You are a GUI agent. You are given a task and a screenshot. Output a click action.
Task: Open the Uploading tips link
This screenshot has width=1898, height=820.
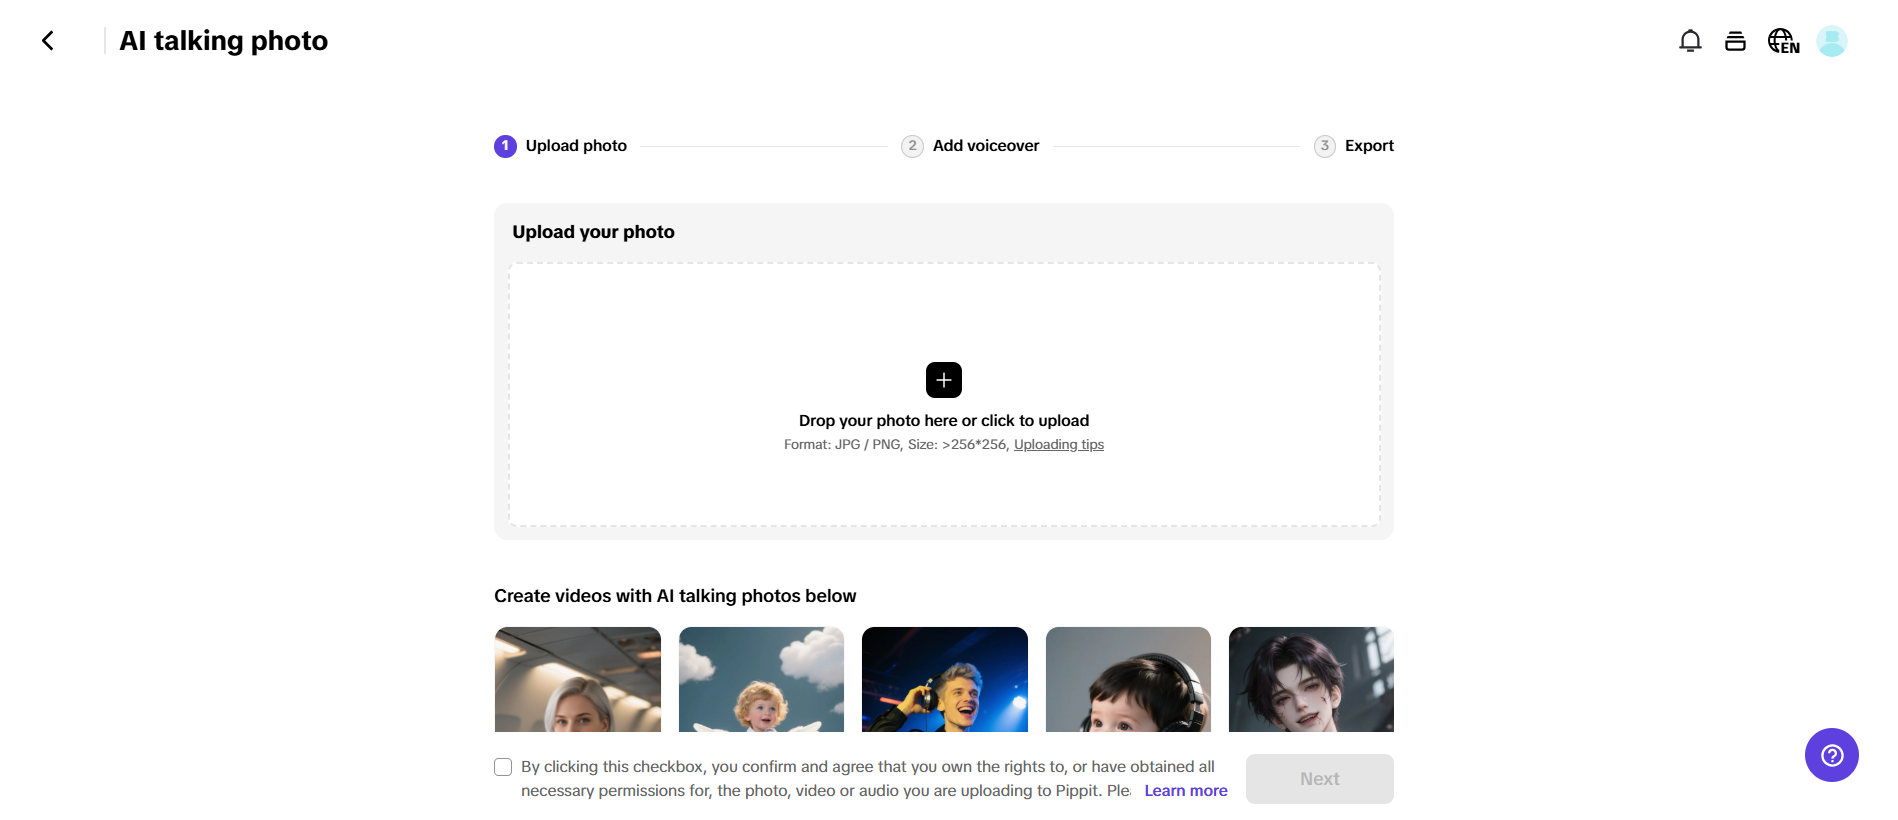(x=1058, y=445)
